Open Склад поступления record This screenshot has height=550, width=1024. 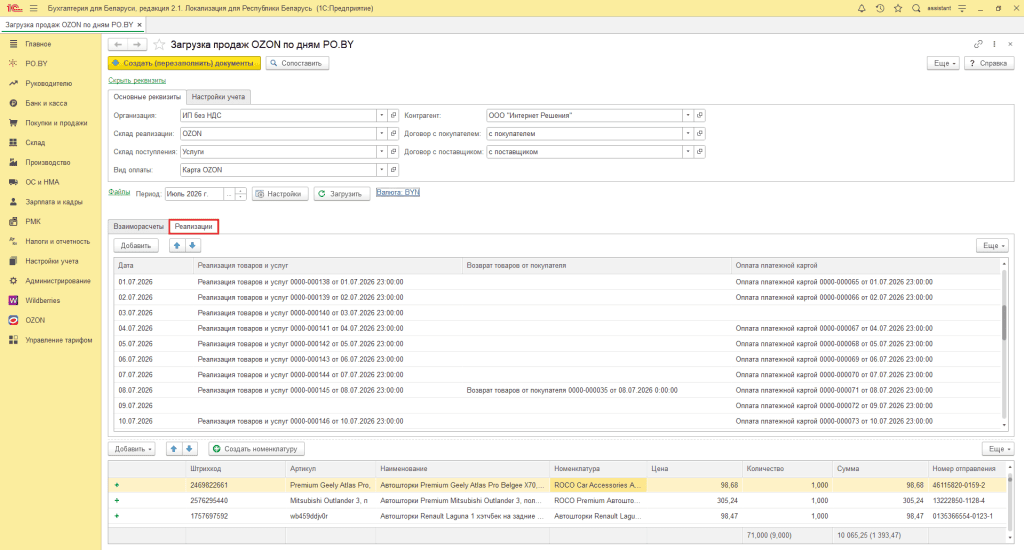(393, 152)
